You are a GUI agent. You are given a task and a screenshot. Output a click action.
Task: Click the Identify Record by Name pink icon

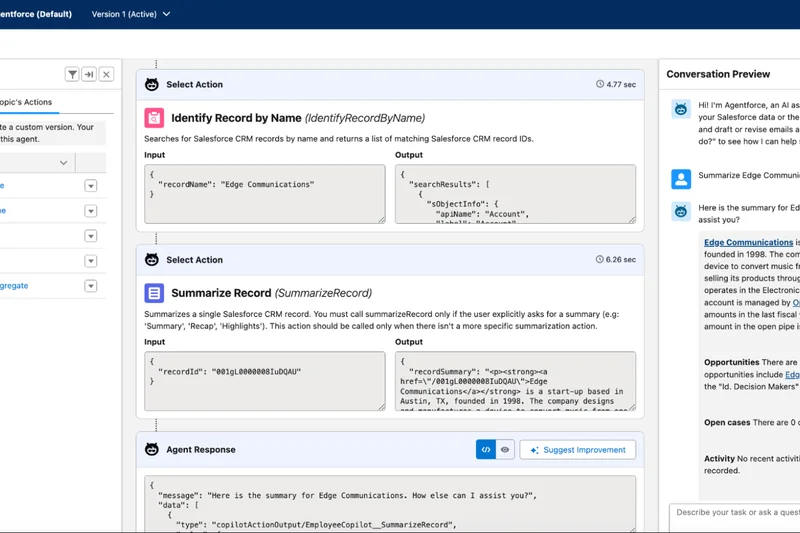pos(154,118)
